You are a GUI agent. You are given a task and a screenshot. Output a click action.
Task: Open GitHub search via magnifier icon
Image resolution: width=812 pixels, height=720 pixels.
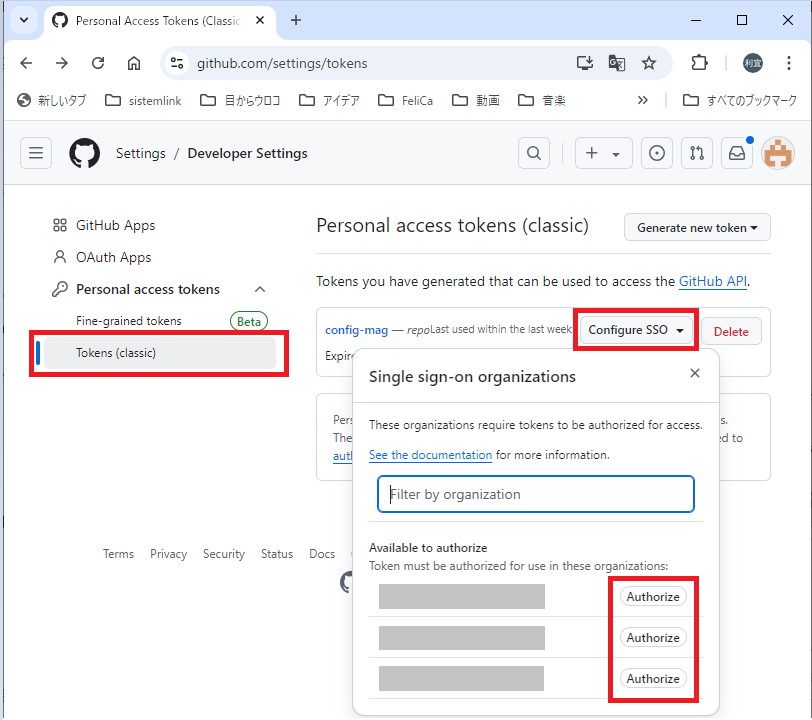(533, 153)
